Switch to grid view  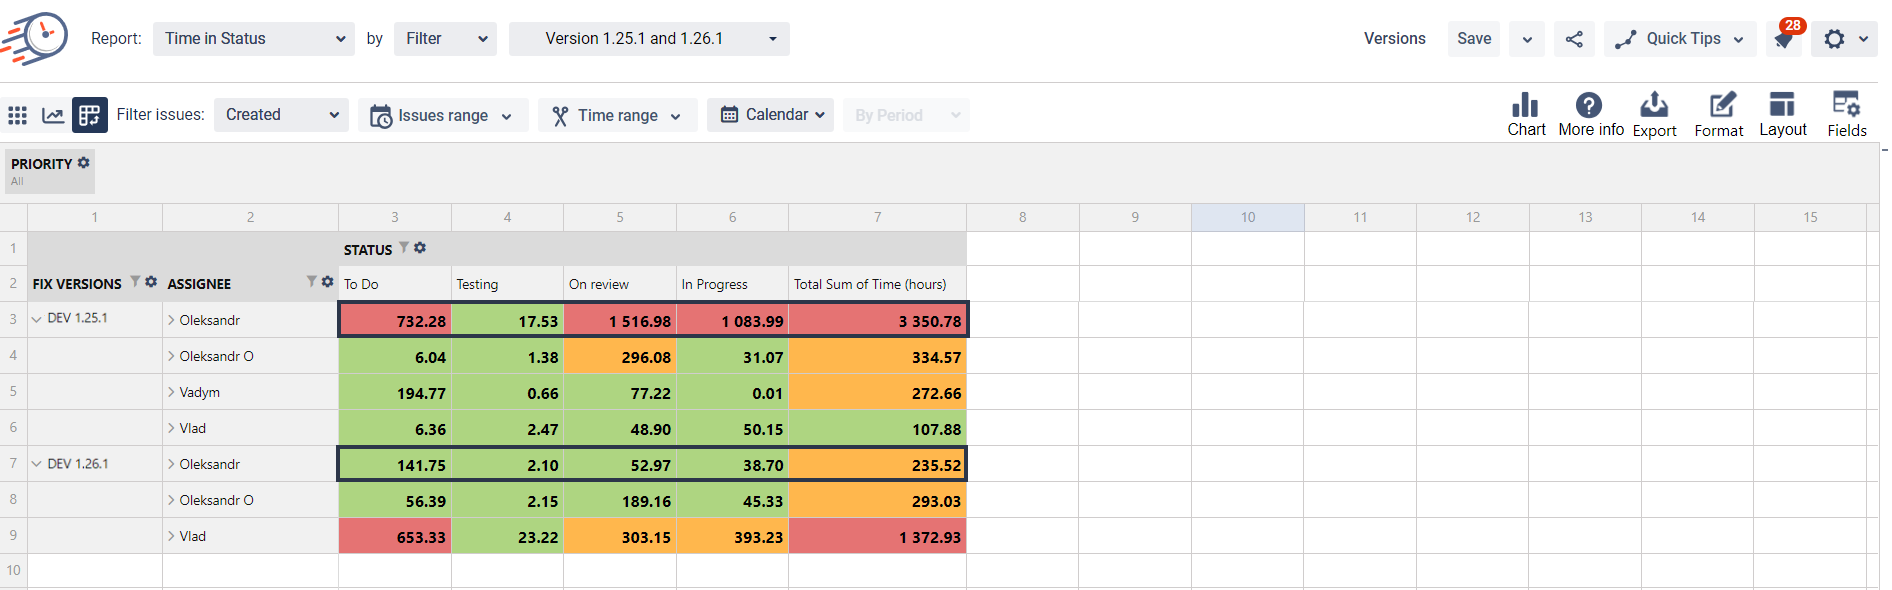[17, 115]
